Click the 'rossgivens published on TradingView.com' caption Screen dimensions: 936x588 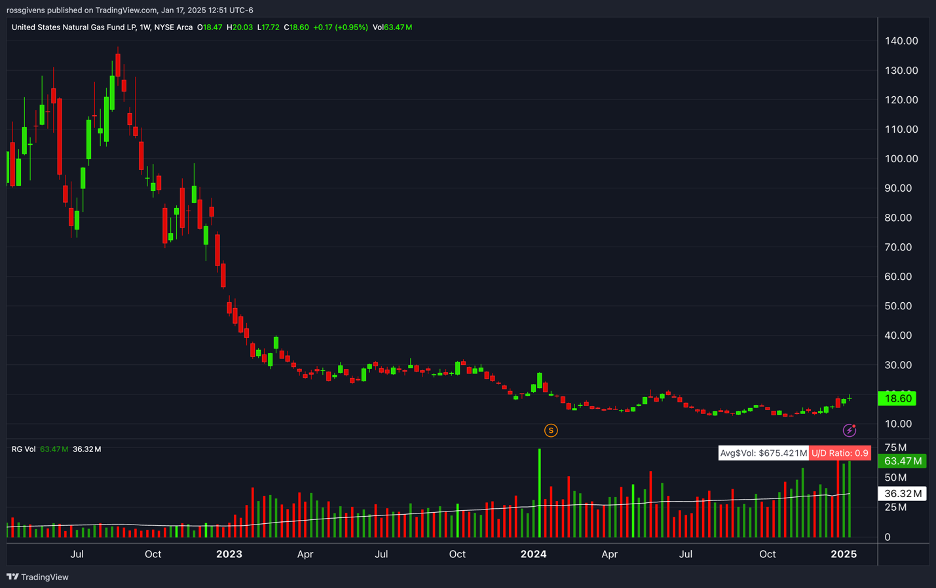coord(82,10)
